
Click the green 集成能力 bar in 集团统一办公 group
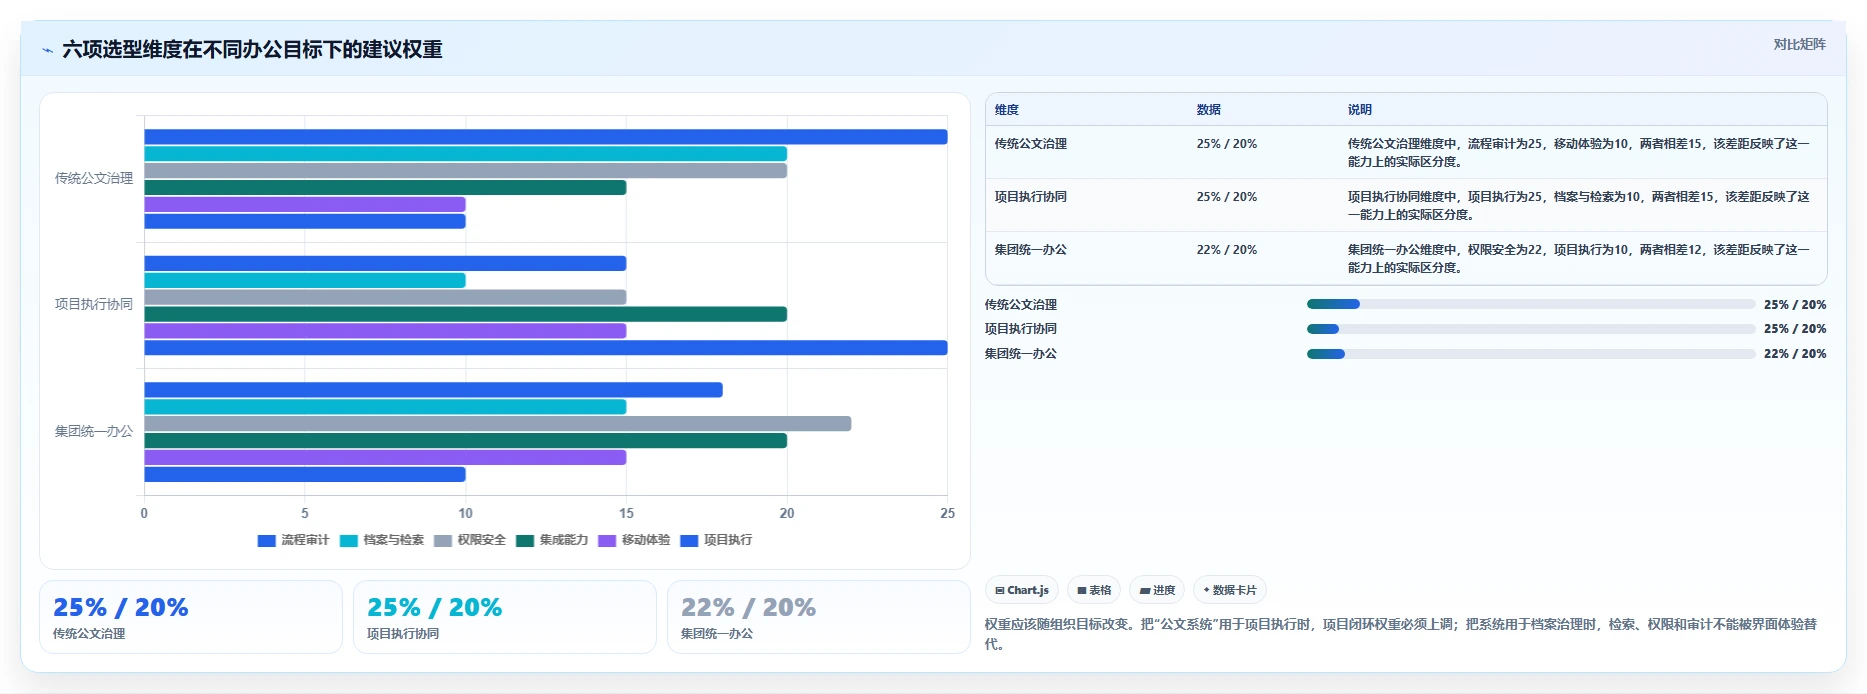(x=465, y=441)
